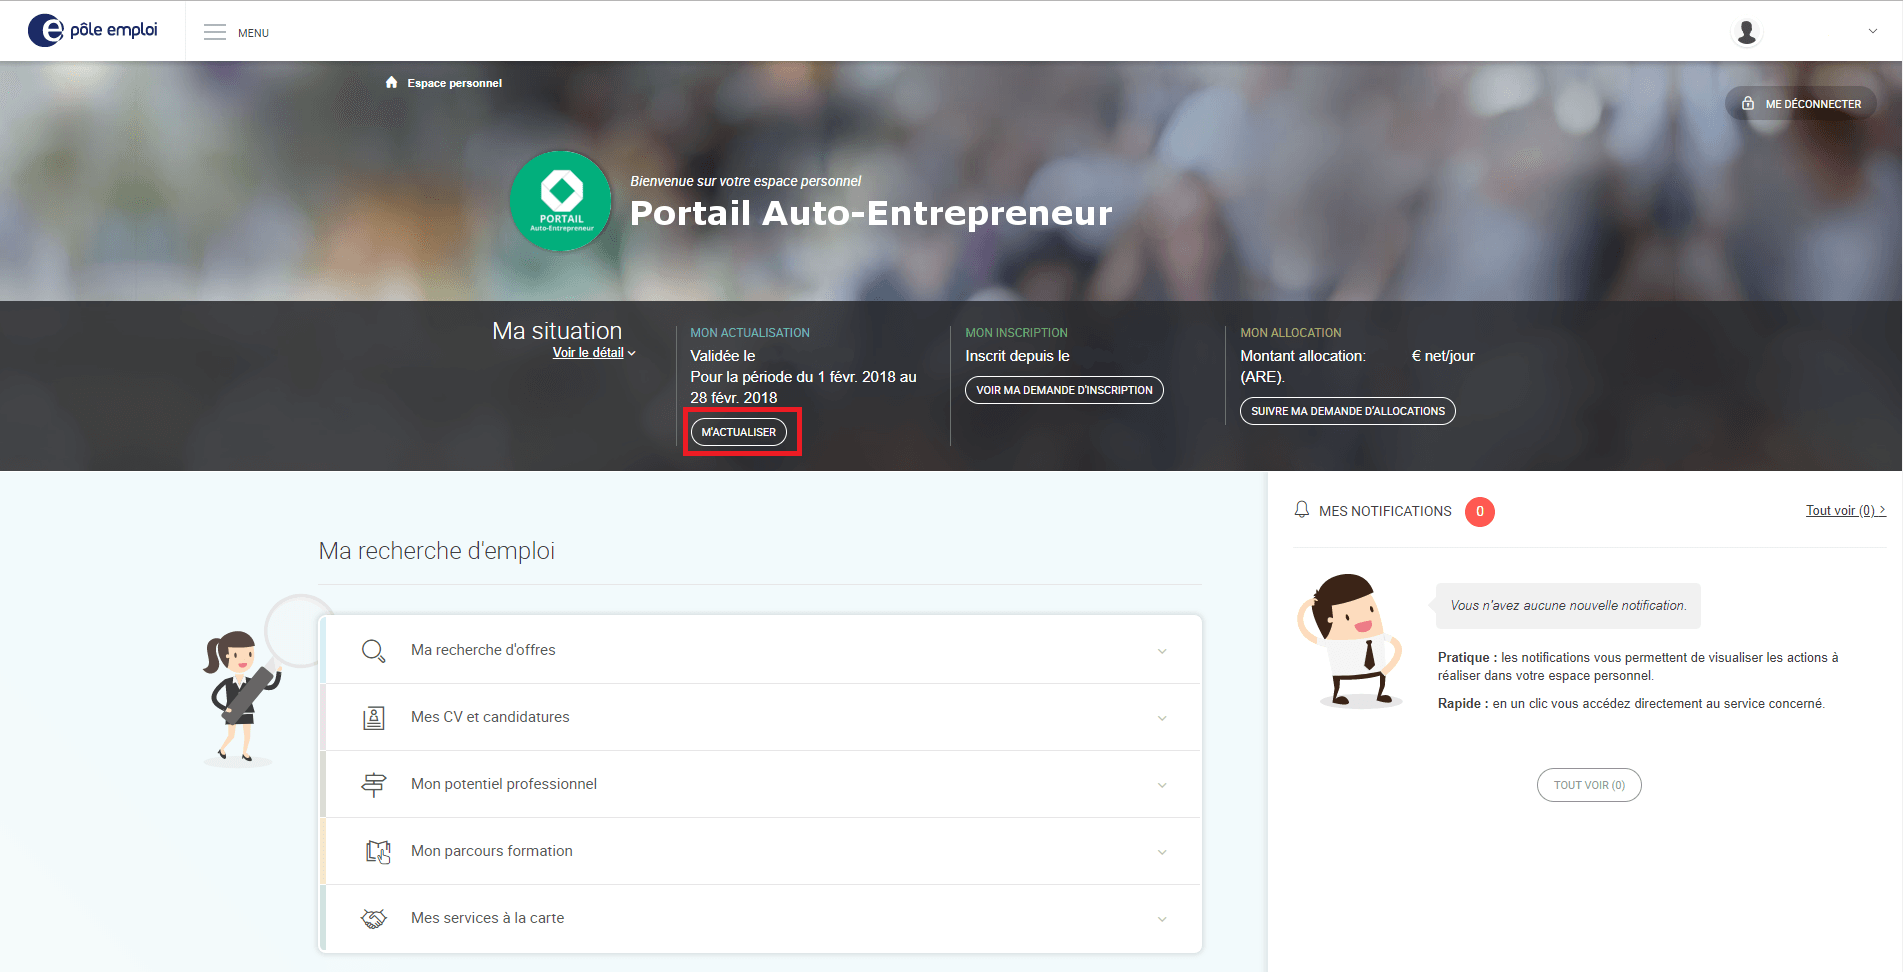Expand the account dropdown chevron
This screenshot has width=1903, height=972.
tap(1872, 31)
